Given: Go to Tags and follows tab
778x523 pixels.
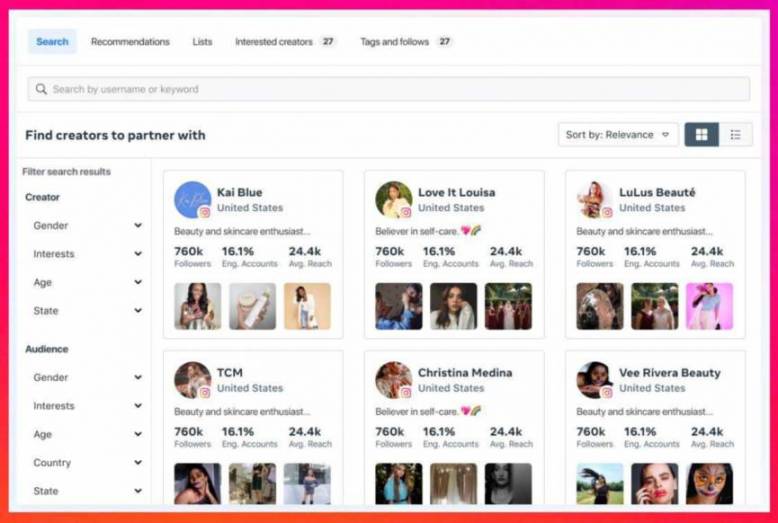Looking at the screenshot, I should 394,42.
